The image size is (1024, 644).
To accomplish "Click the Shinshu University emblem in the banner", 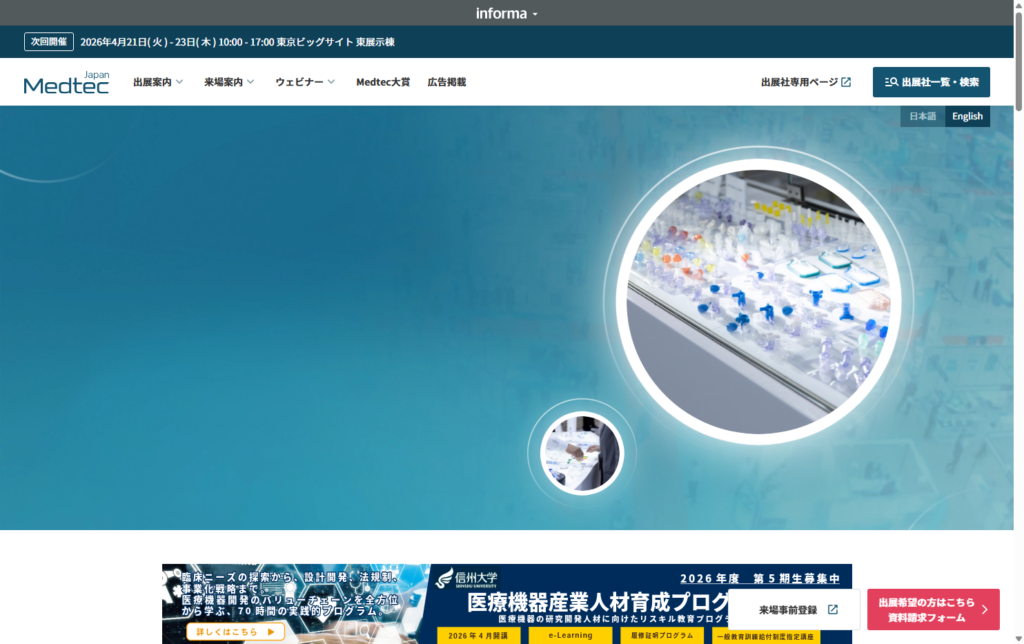I will tap(445, 578).
